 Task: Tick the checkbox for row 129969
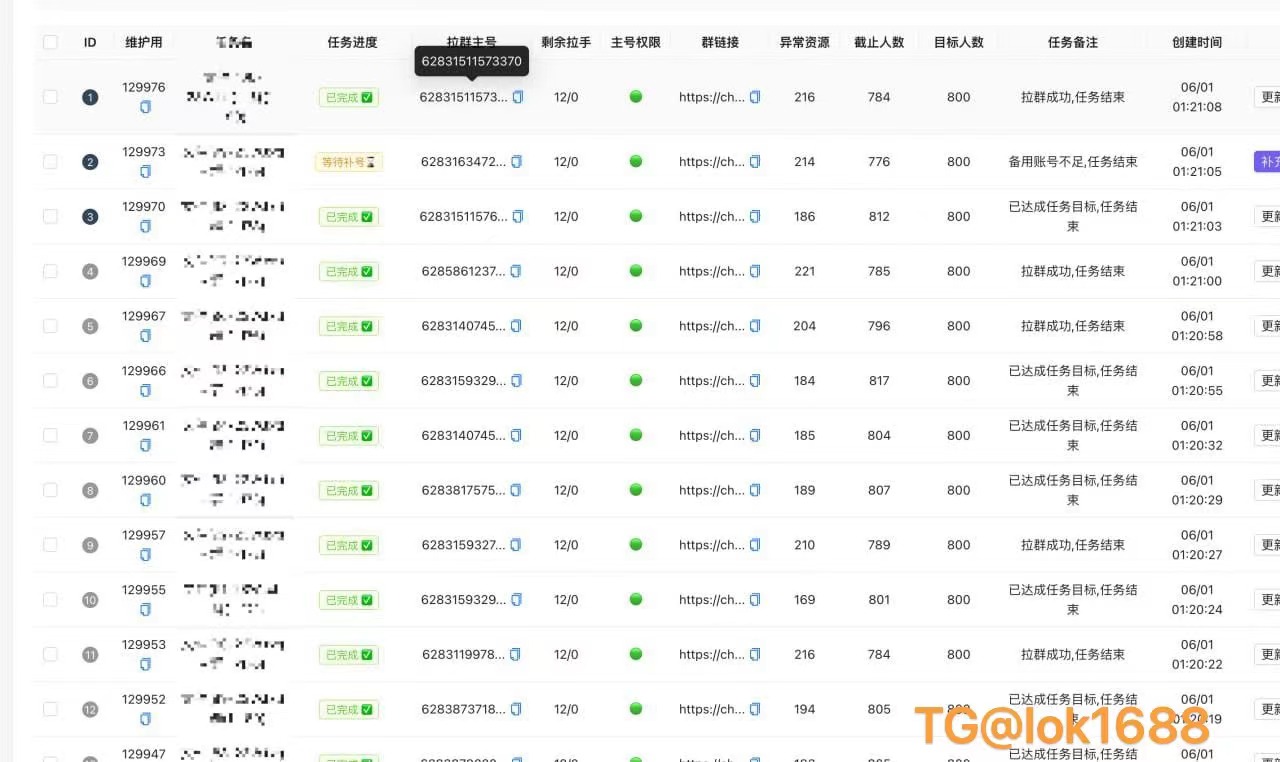(50, 271)
